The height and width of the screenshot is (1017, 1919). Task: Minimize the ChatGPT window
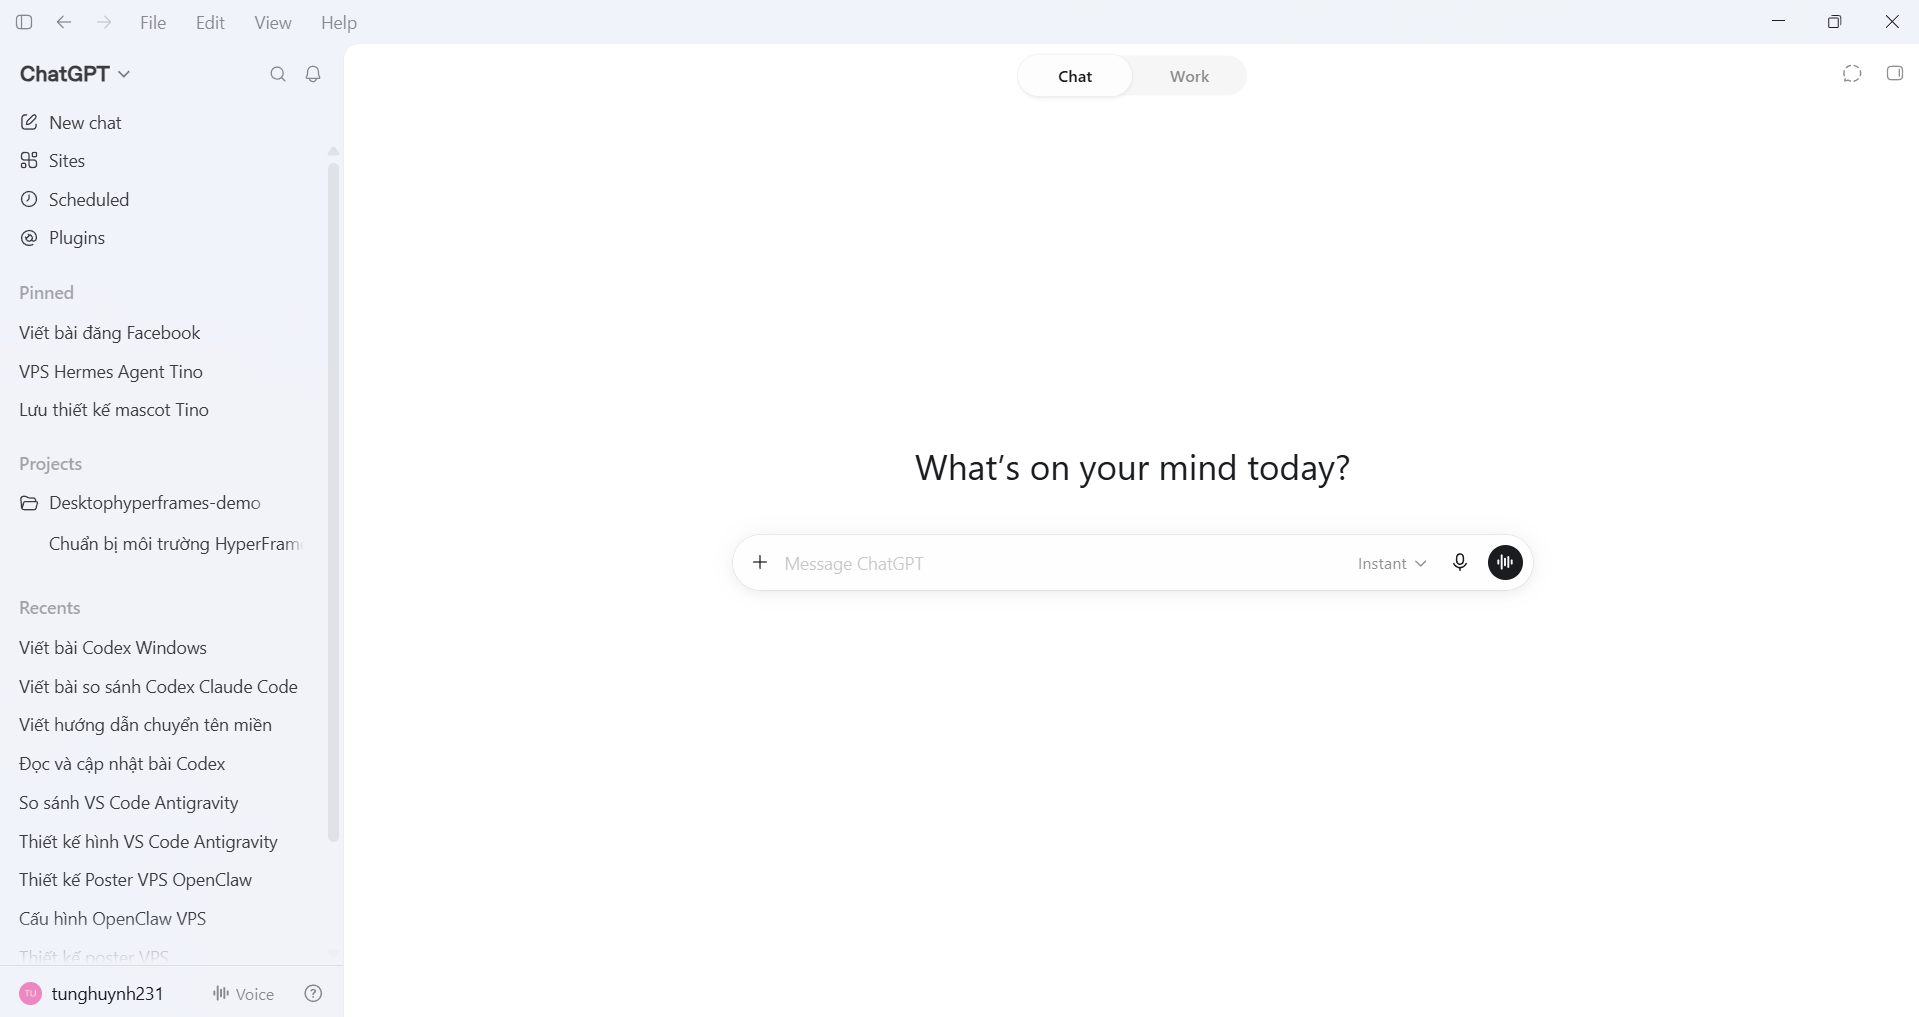click(1778, 21)
